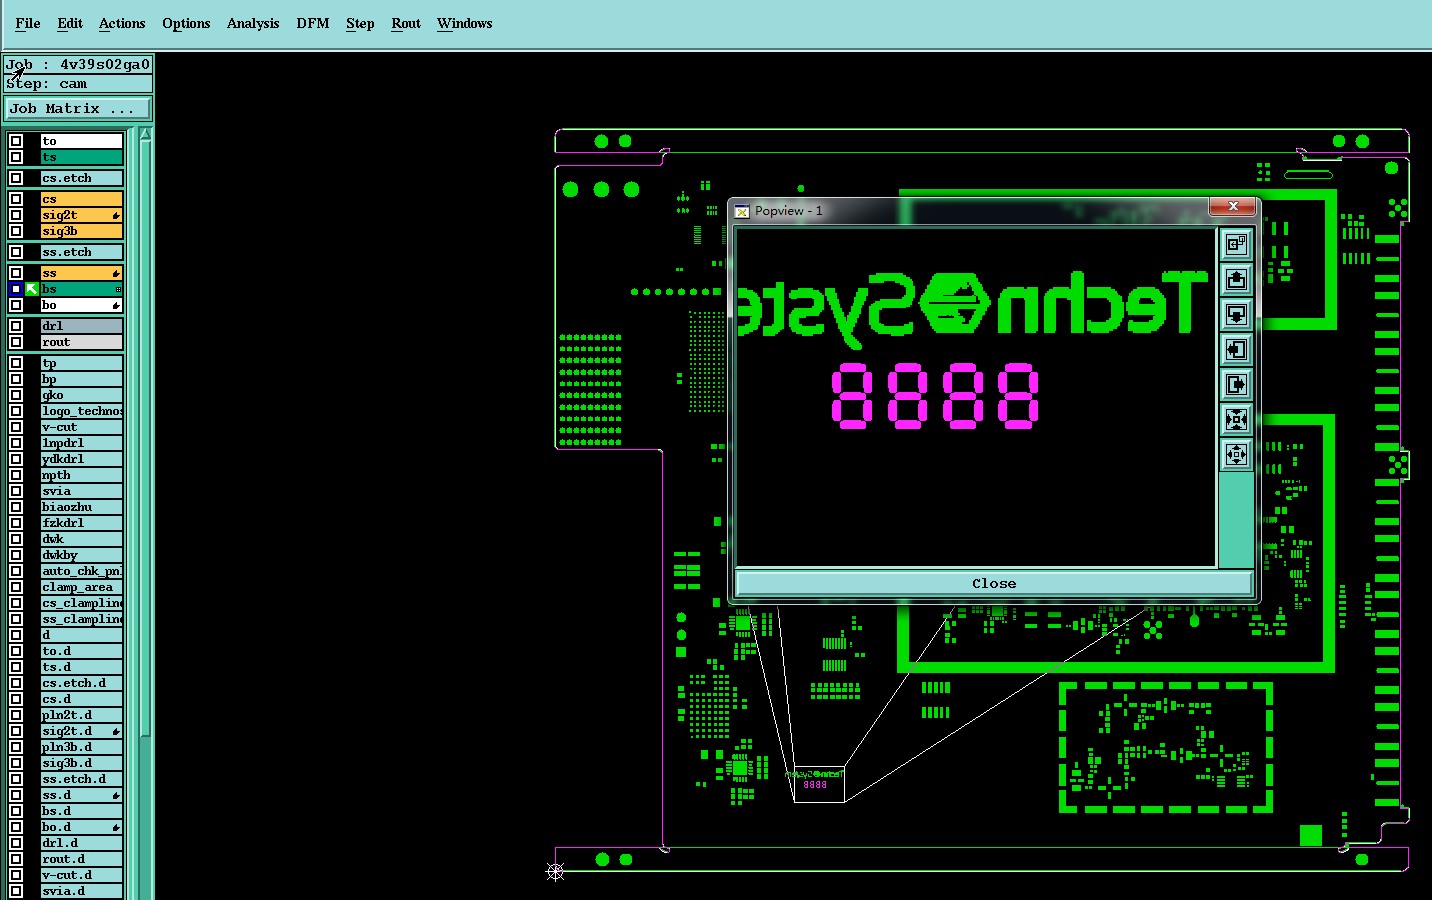Click the Popview zoom-in arrows icon
Image resolution: width=1432 pixels, height=900 pixels.
[x=1236, y=420]
